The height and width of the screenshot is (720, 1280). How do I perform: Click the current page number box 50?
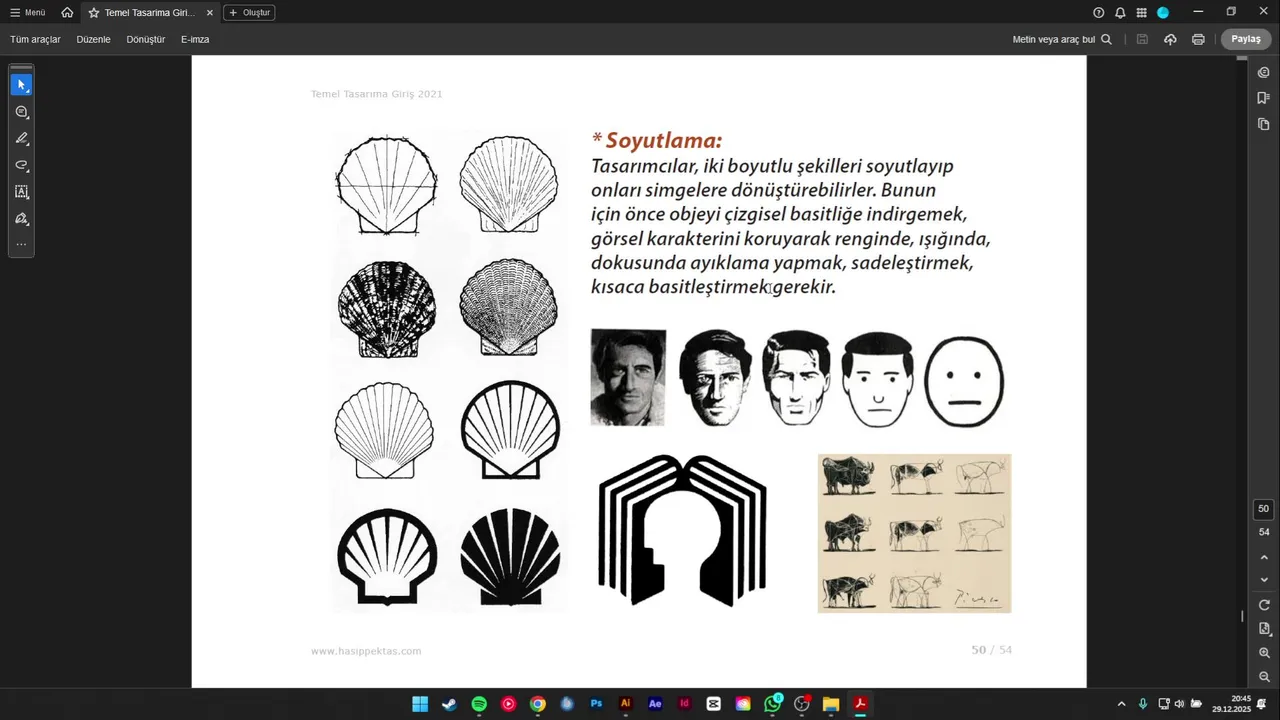tap(1264, 509)
